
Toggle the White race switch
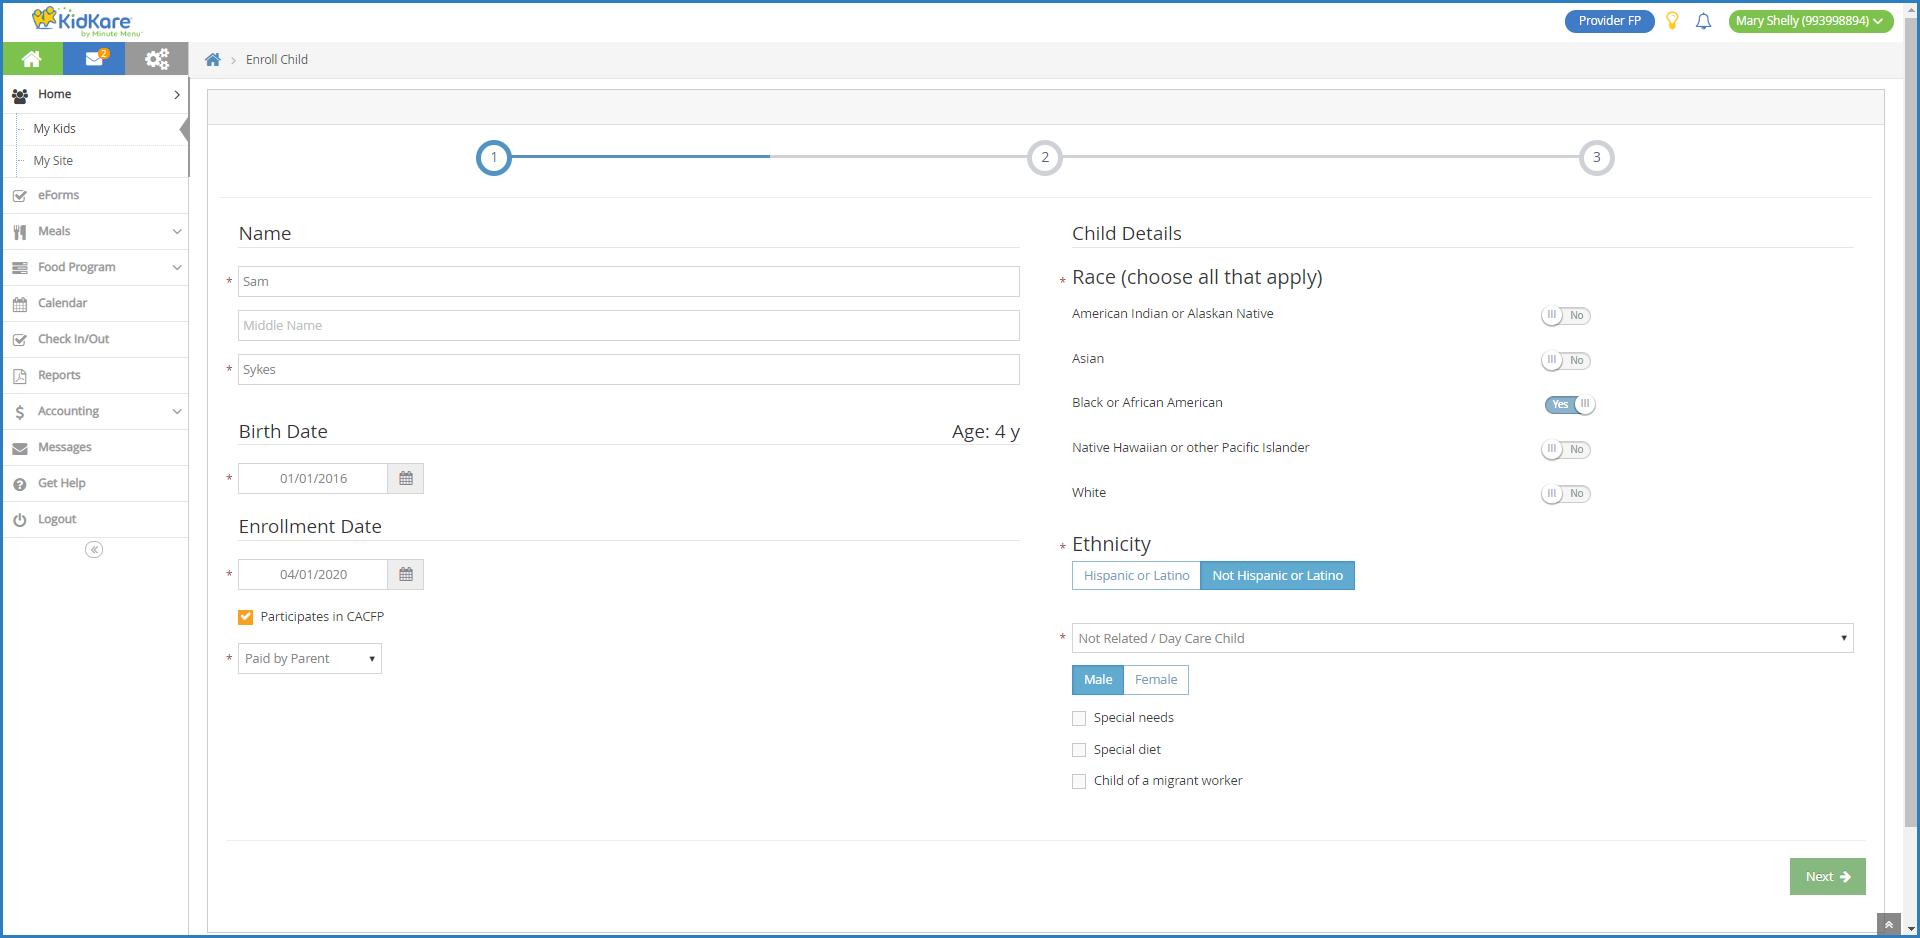click(x=1565, y=494)
